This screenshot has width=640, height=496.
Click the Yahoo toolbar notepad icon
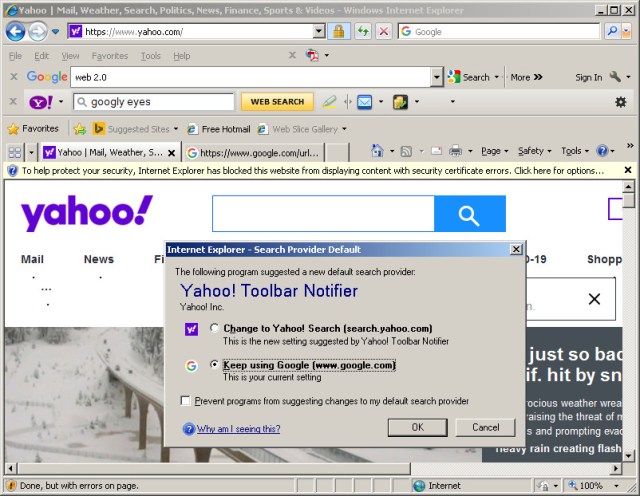tap(400, 102)
